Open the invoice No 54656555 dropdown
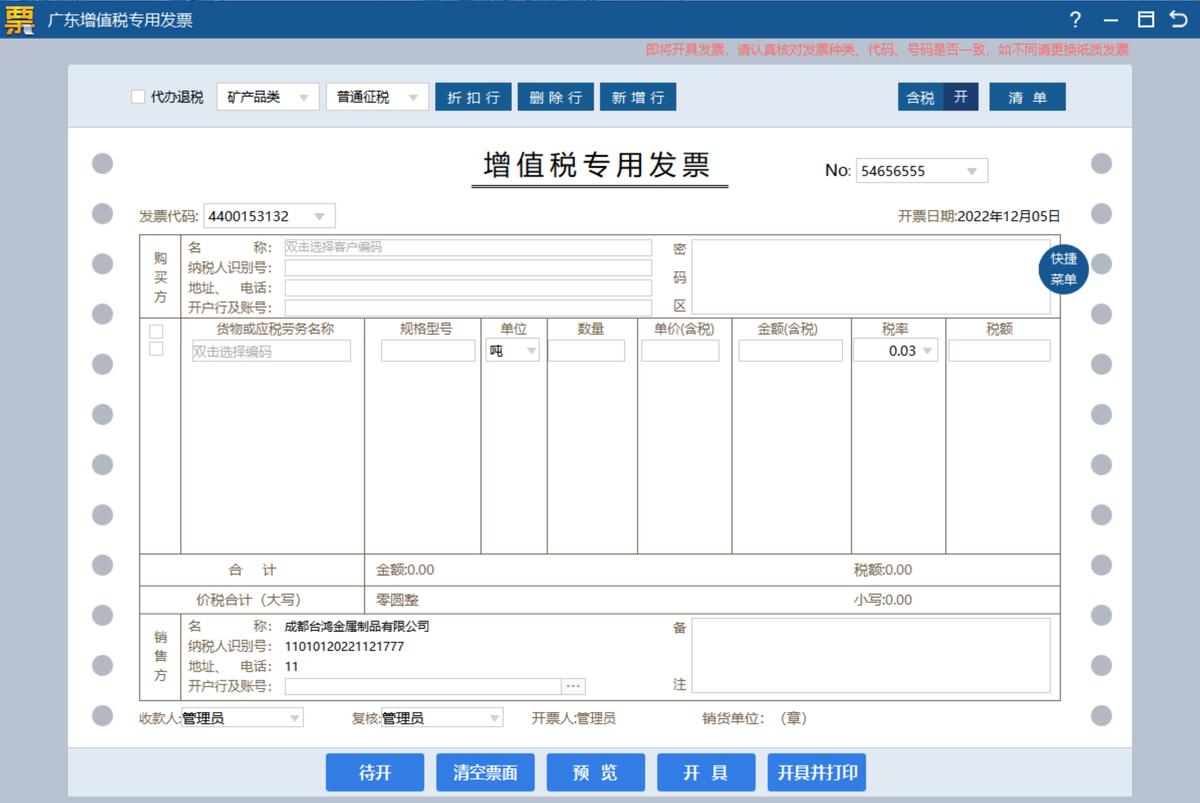The height and width of the screenshot is (803, 1200). (x=920, y=170)
